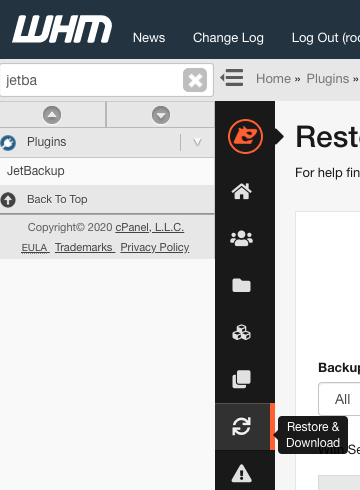Open the Change Log link
Screen dimensions: 360x490
228,38
